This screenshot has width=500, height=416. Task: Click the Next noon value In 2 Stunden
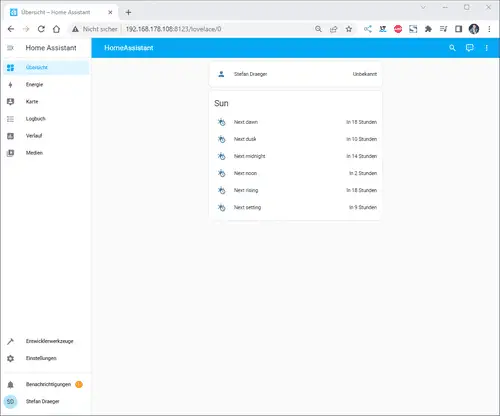(x=363, y=173)
